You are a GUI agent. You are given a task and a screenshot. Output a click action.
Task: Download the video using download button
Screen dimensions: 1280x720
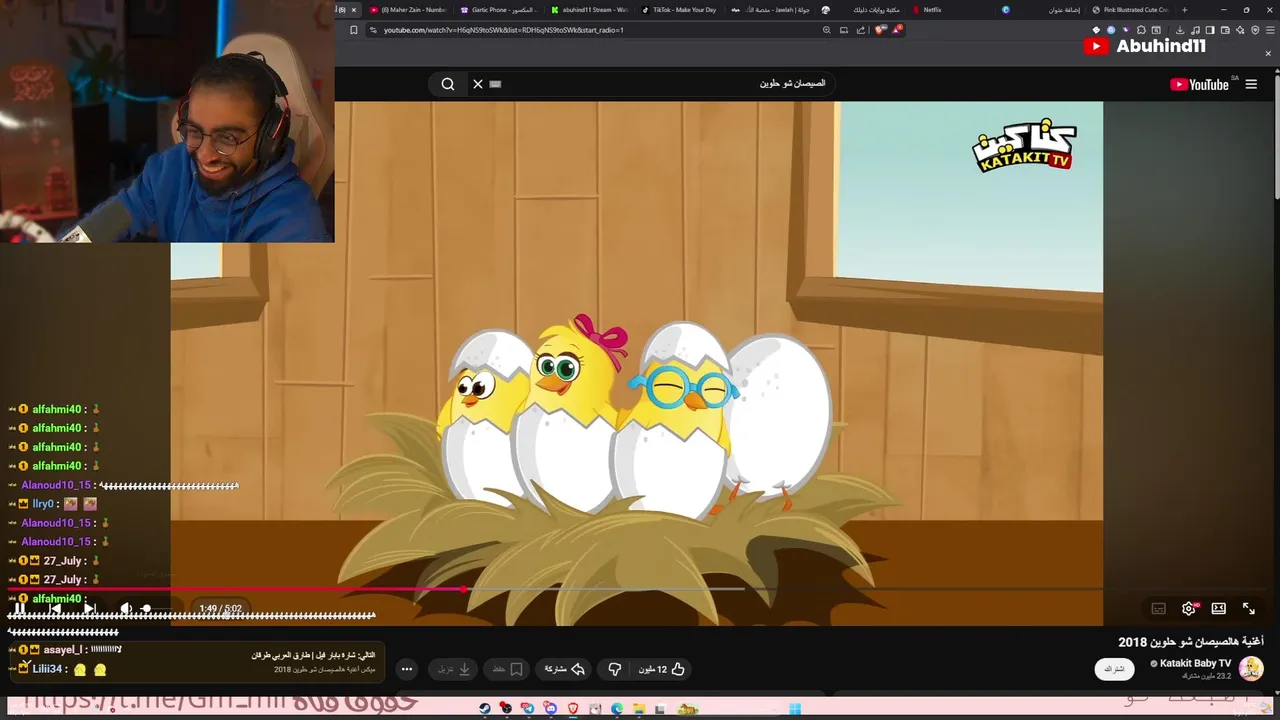tap(455, 669)
